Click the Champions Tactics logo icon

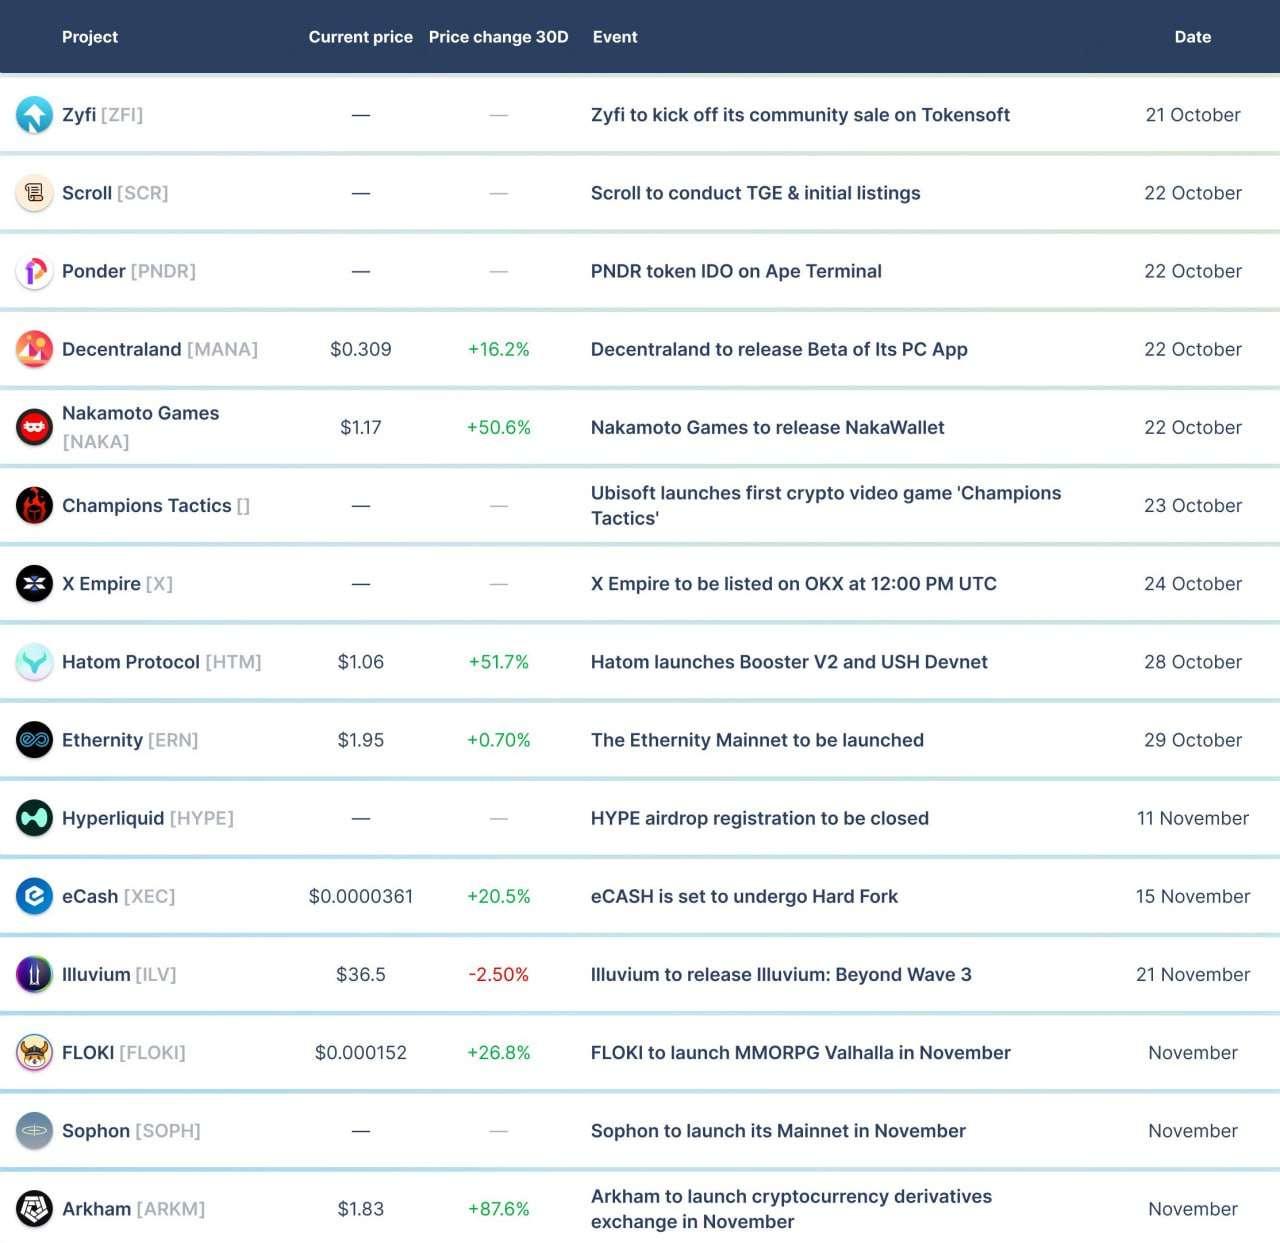[x=34, y=506]
